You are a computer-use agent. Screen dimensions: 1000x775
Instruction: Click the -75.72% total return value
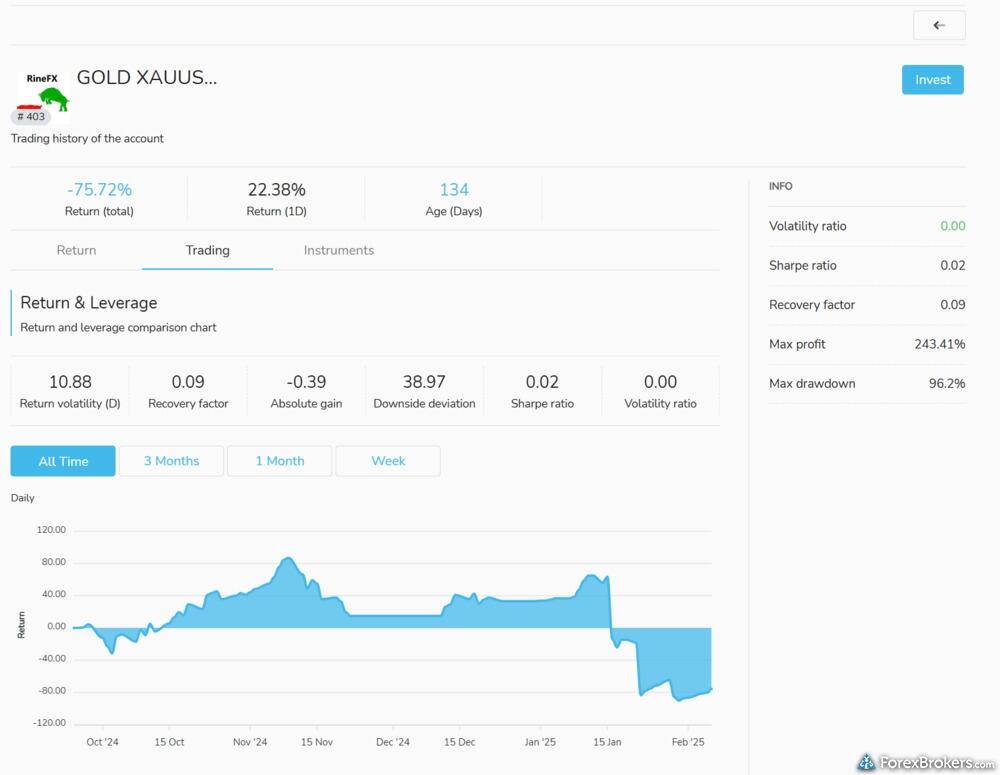pos(99,190)
